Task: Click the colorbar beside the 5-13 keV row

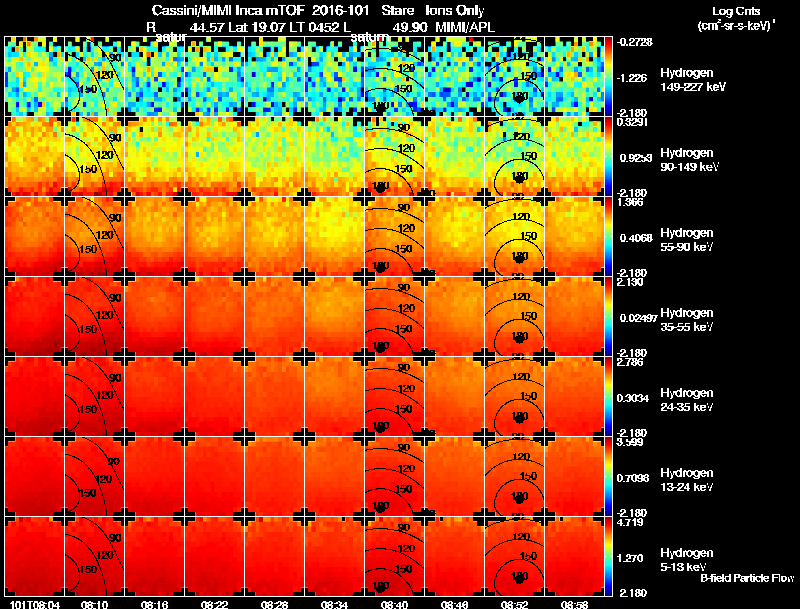Action: (x=608, y=557)
